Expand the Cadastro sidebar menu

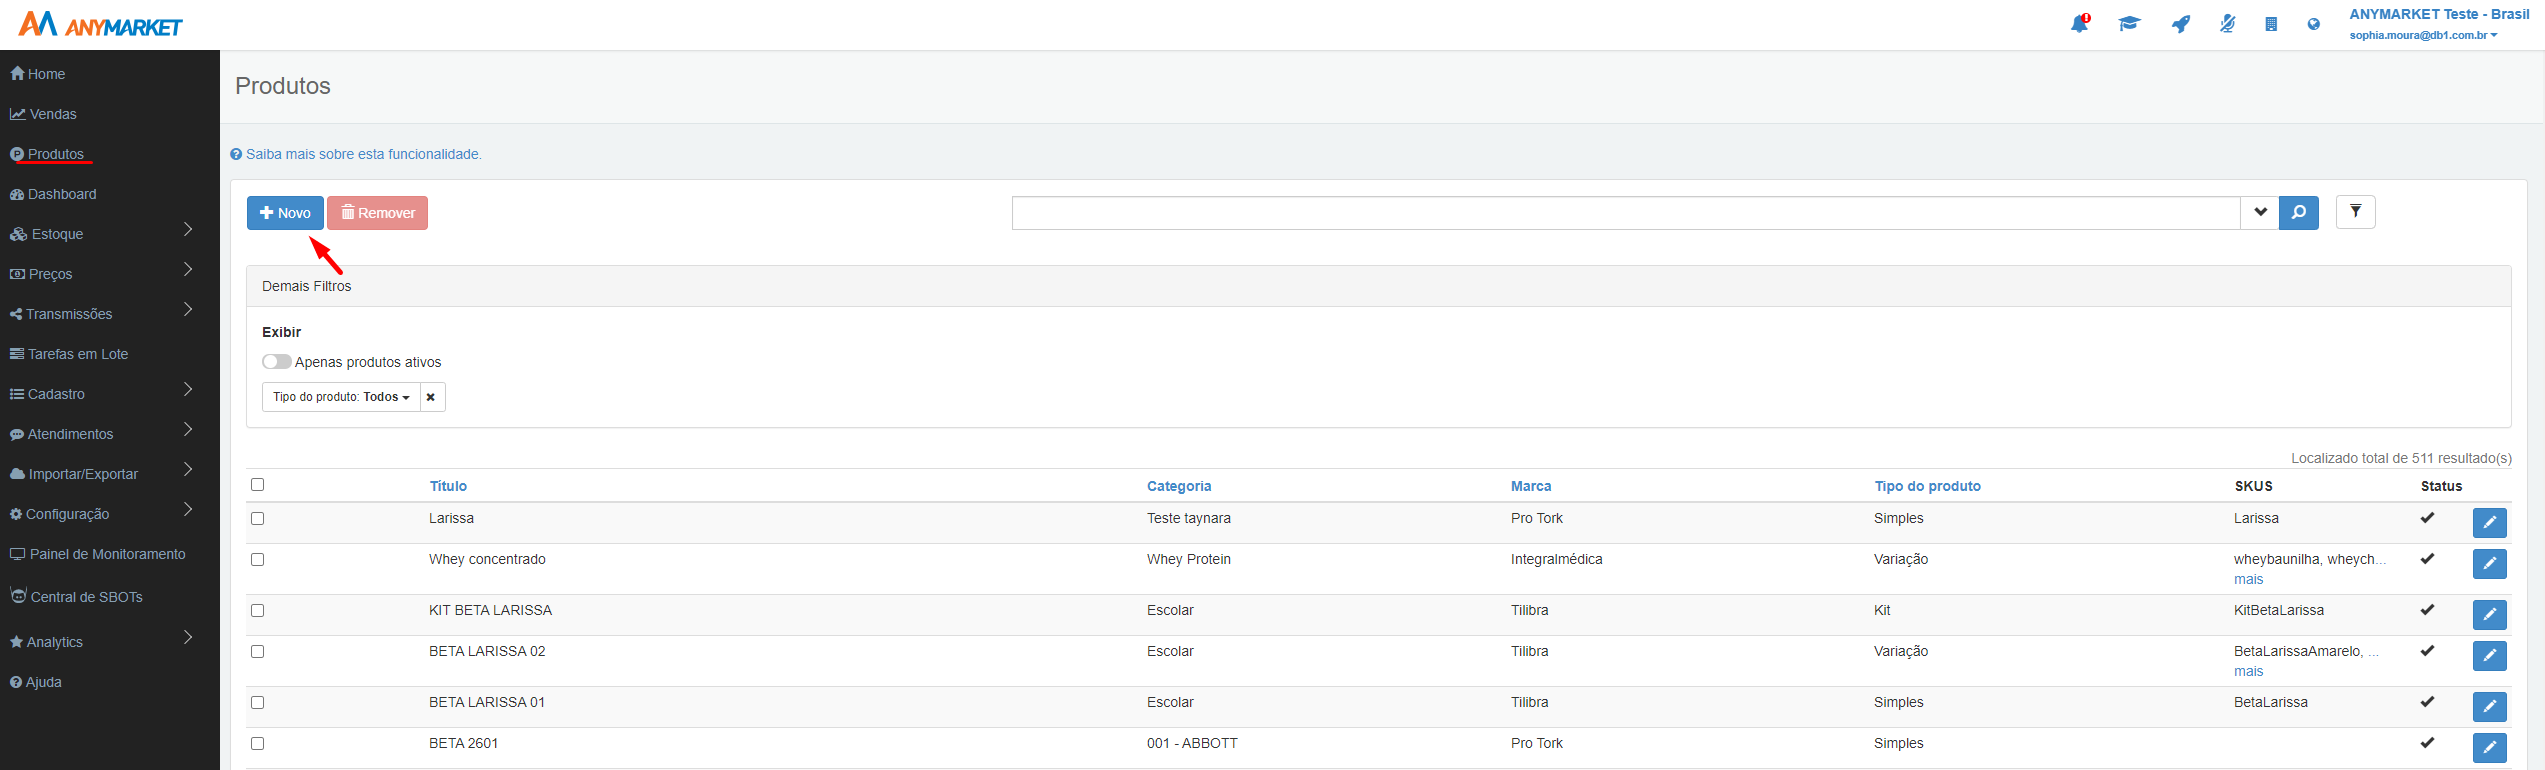(188, 390)
